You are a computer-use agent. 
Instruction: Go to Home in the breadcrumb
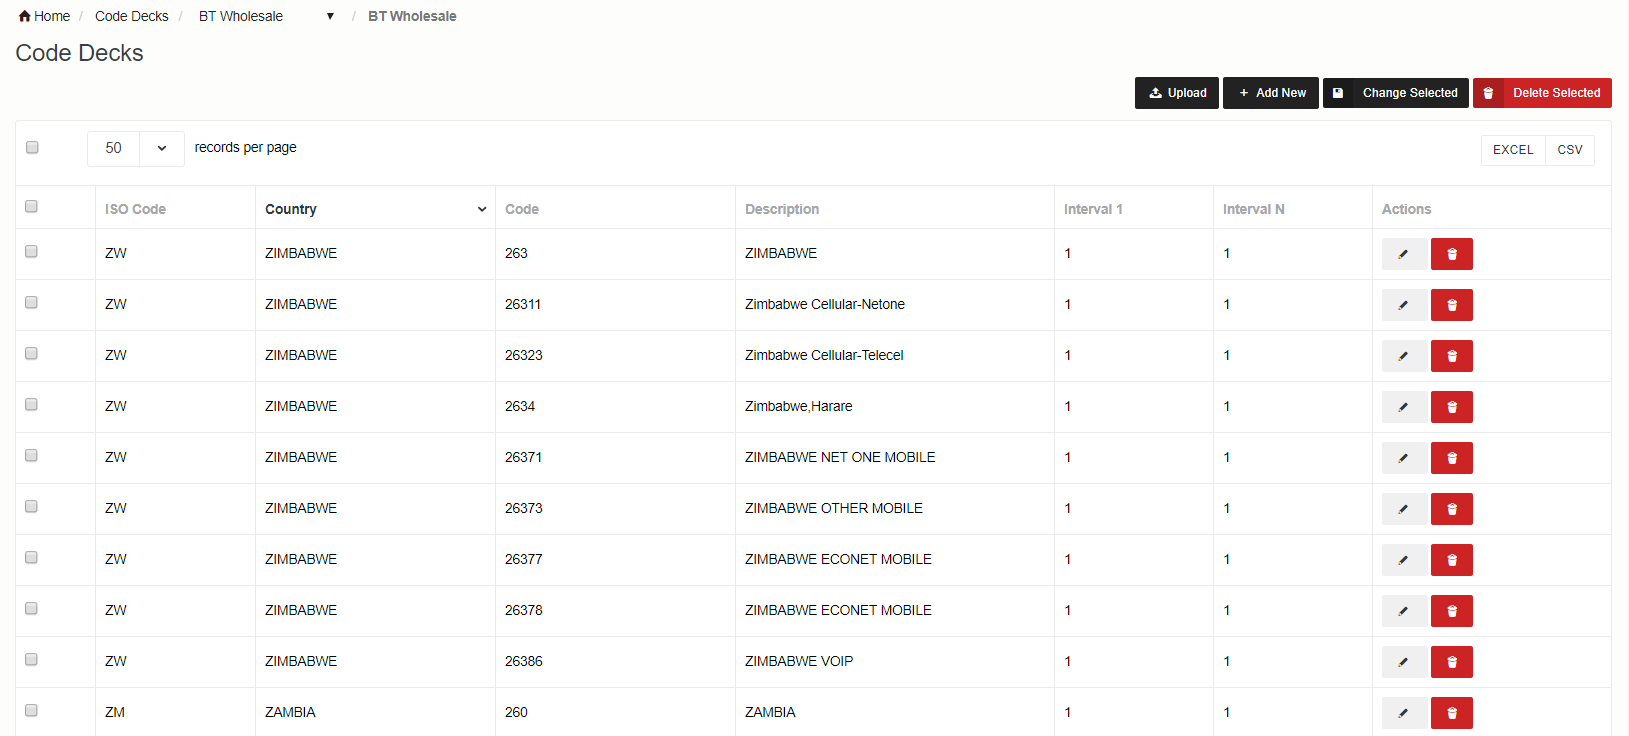44,16
